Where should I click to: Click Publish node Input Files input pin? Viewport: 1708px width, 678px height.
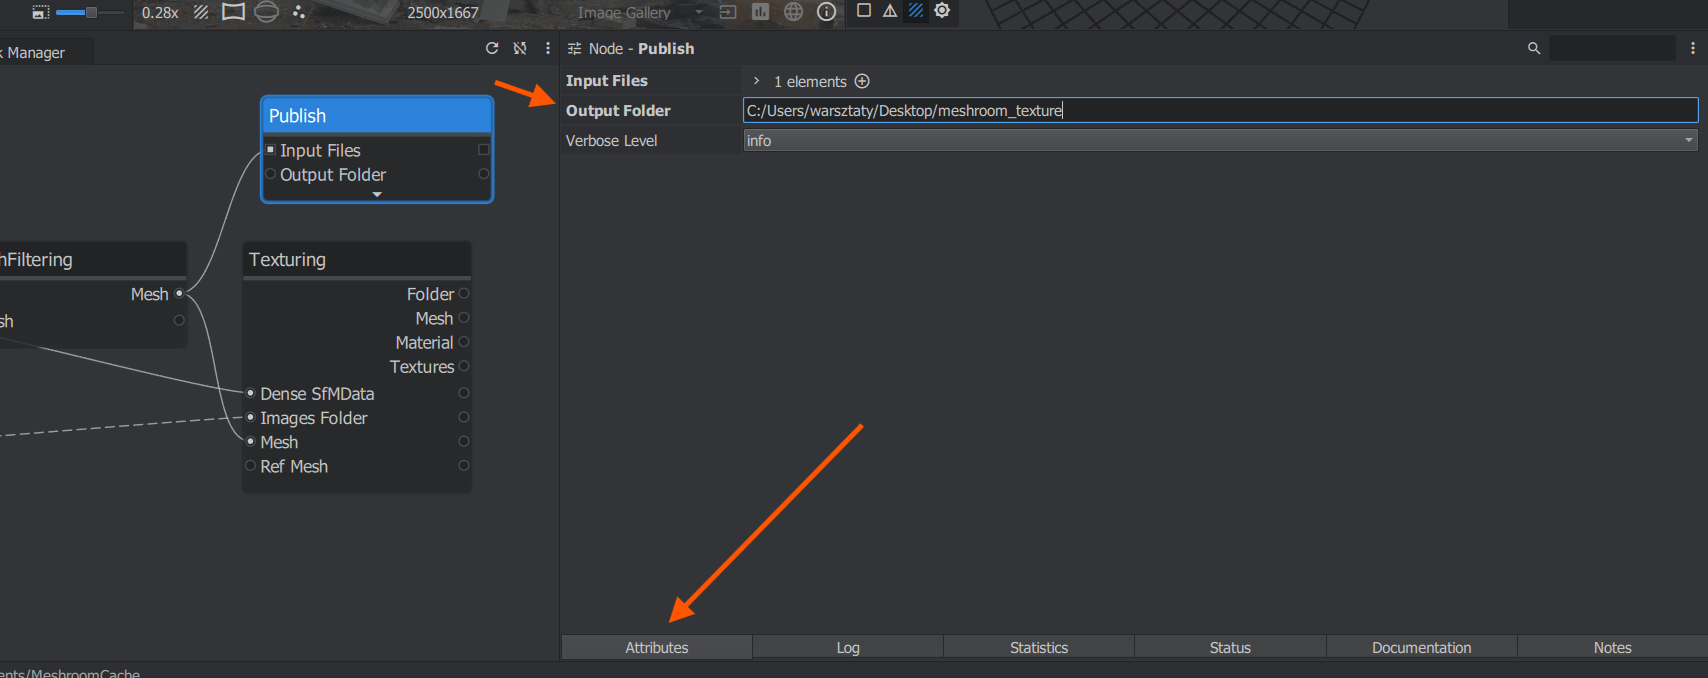click(271, 149)
